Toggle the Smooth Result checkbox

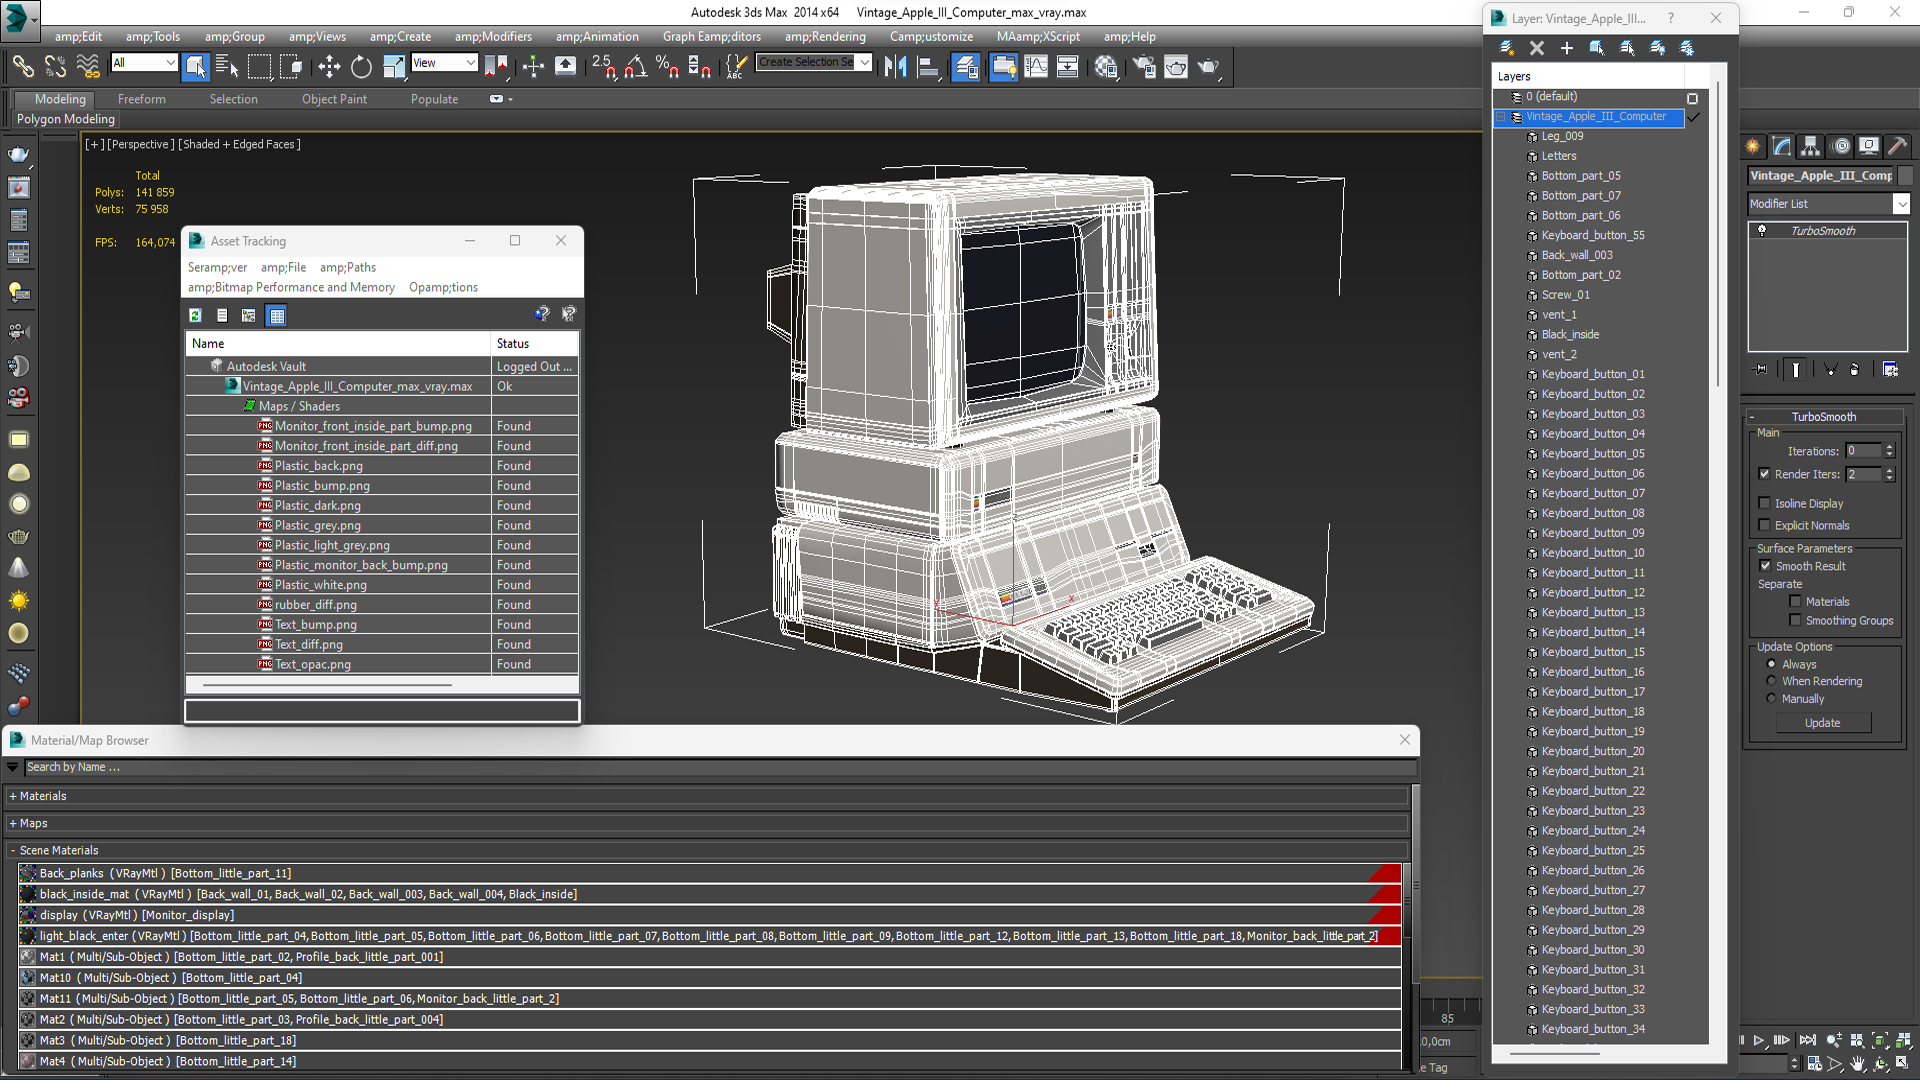[1765, 566]
